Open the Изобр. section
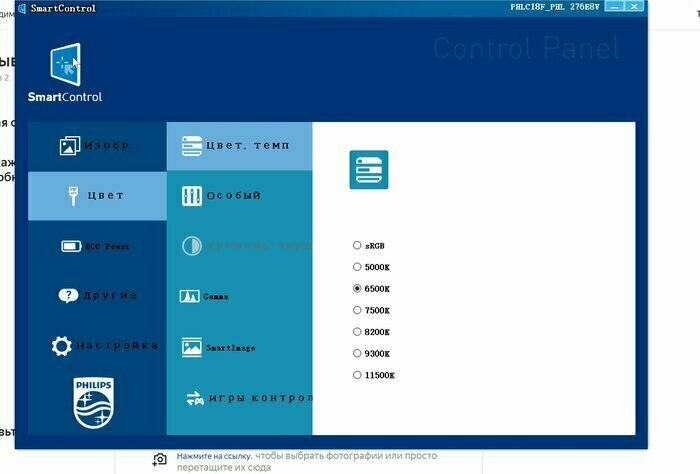Viewport: 700px width, 474px height. pos(97,146)
